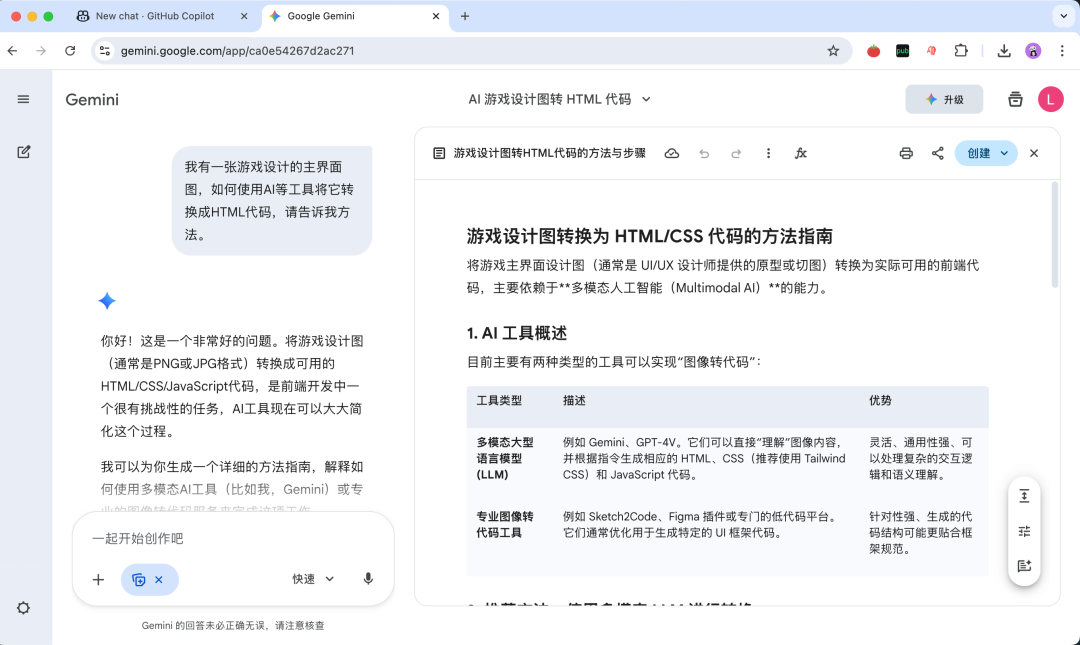The height and width of the screenshot is (645, 1080).
Task: Open Chrome three-dot menu
Action: point(1062,51)
